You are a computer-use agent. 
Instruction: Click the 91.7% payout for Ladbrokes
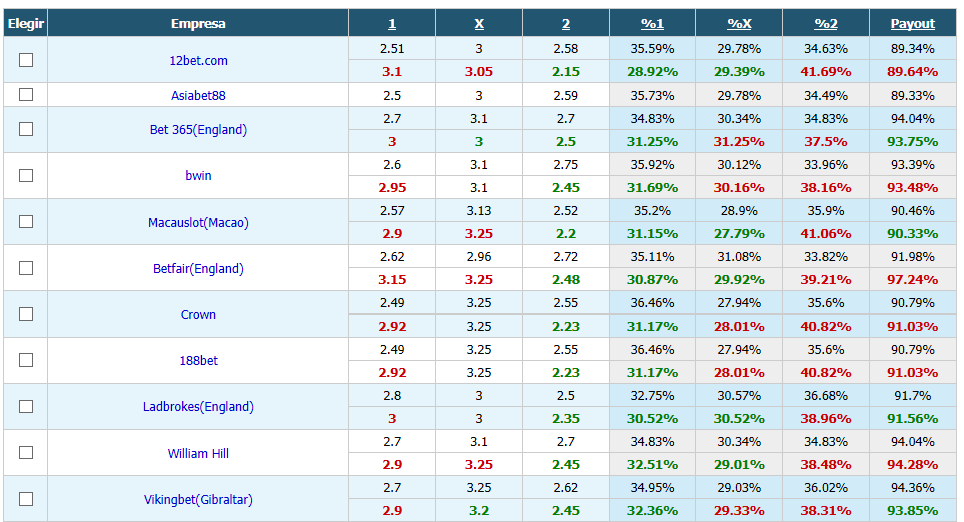pyautogui.click(x=912, y=395)
